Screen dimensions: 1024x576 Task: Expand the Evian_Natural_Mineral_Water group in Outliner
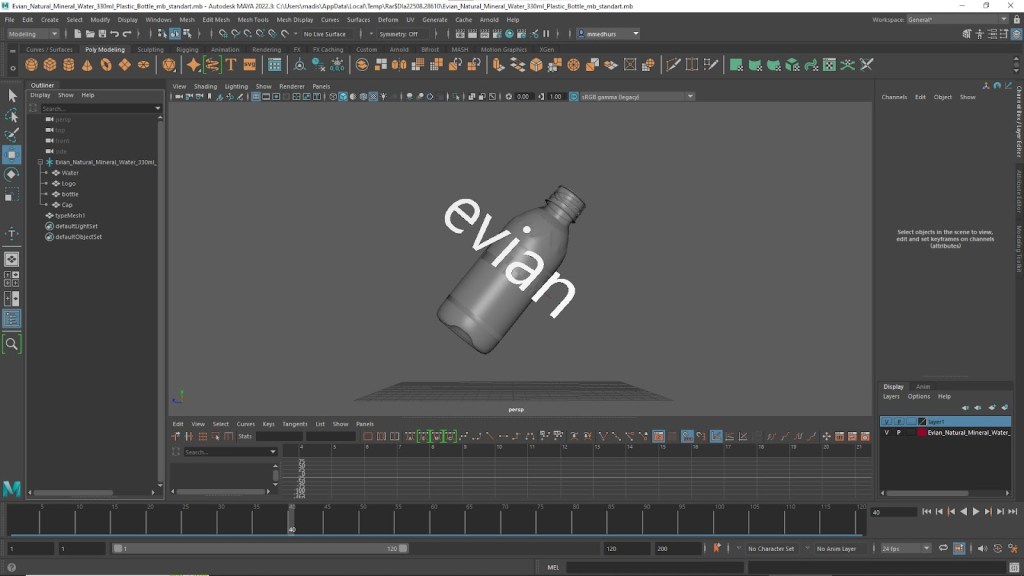(x=40, y=161)
